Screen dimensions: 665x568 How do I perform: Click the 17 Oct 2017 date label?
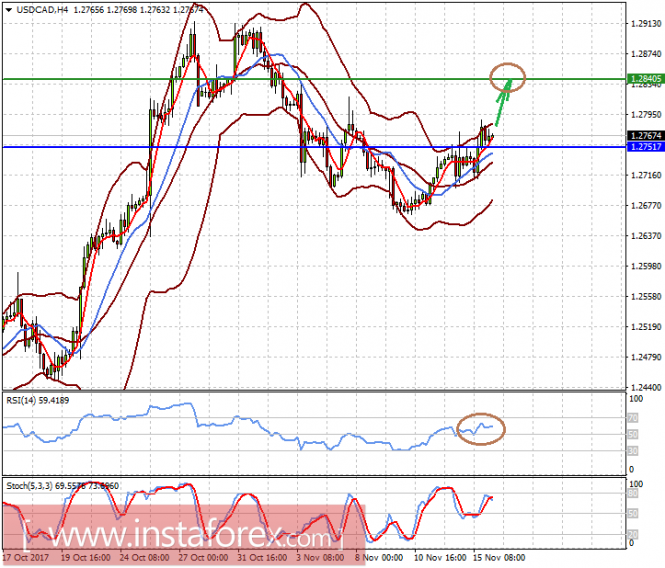tap(26, 560)
